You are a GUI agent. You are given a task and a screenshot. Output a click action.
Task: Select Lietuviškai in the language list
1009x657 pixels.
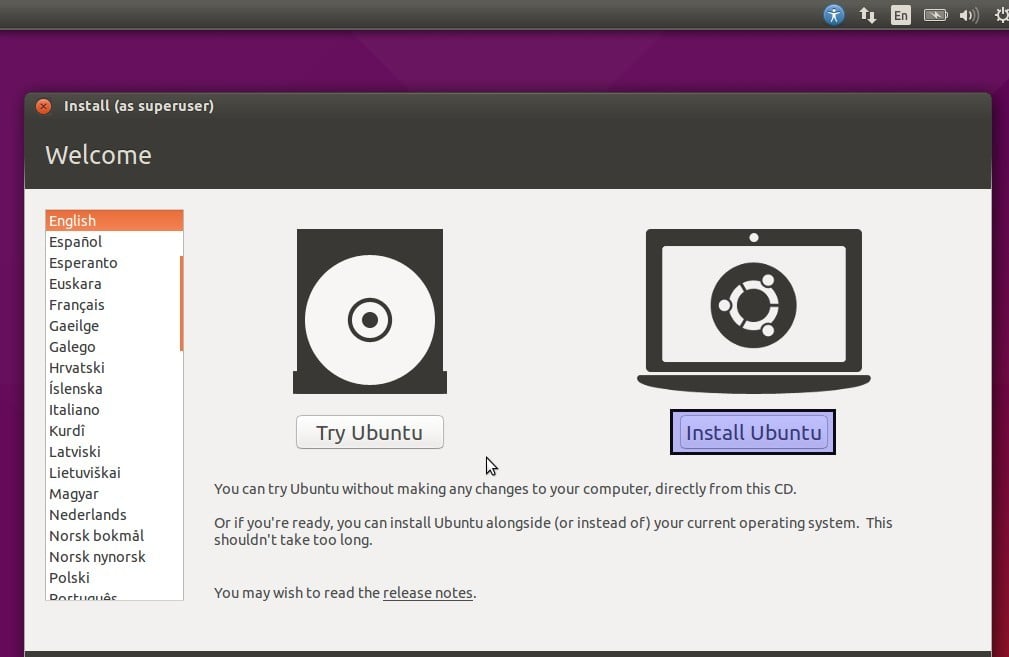tap(115, 473)
